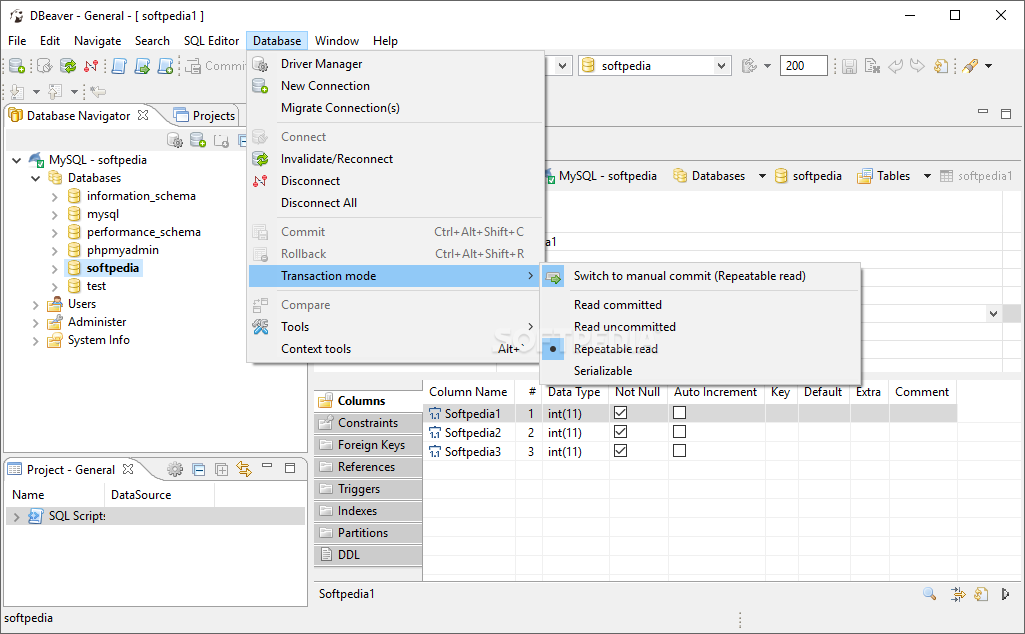This screenshot has width=1025, height=634.
Task: Click the result set limit field showing 200
Action: (803, 66)
